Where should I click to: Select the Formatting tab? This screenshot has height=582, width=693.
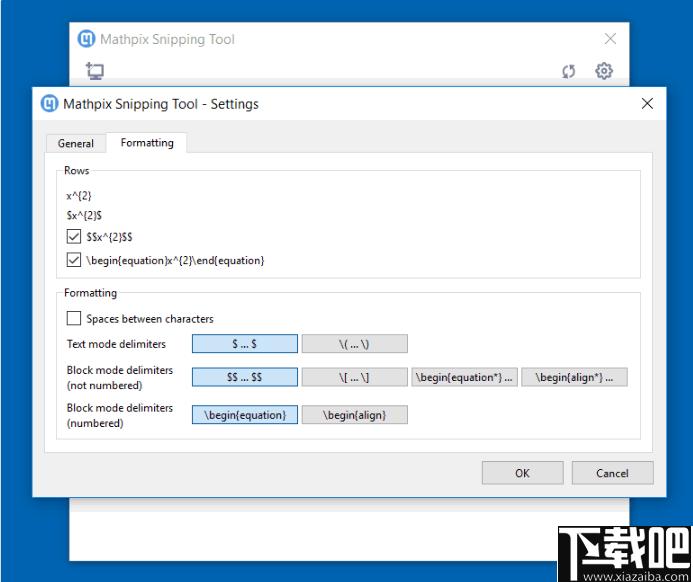click(x=147, y=143)
